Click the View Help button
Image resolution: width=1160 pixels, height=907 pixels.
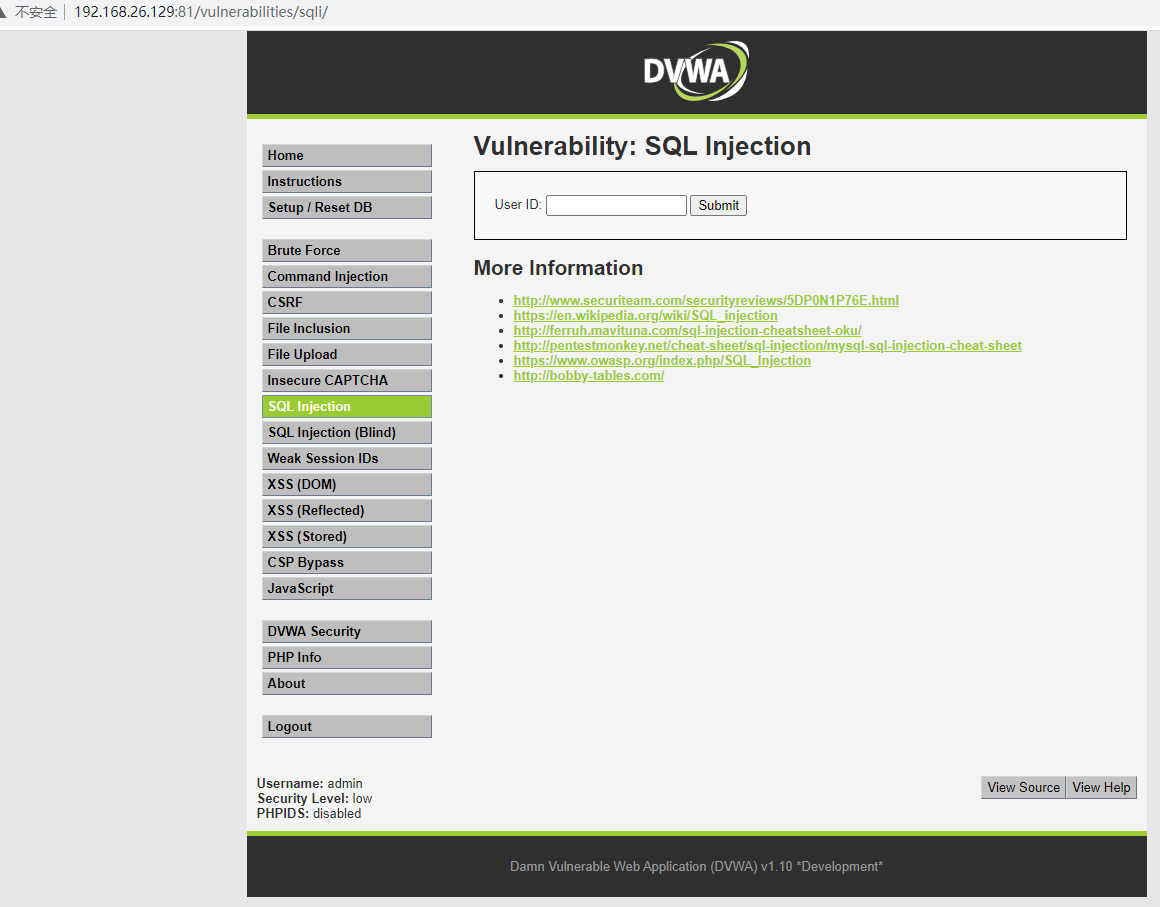pyautogui.click(x=1101, y=787)
